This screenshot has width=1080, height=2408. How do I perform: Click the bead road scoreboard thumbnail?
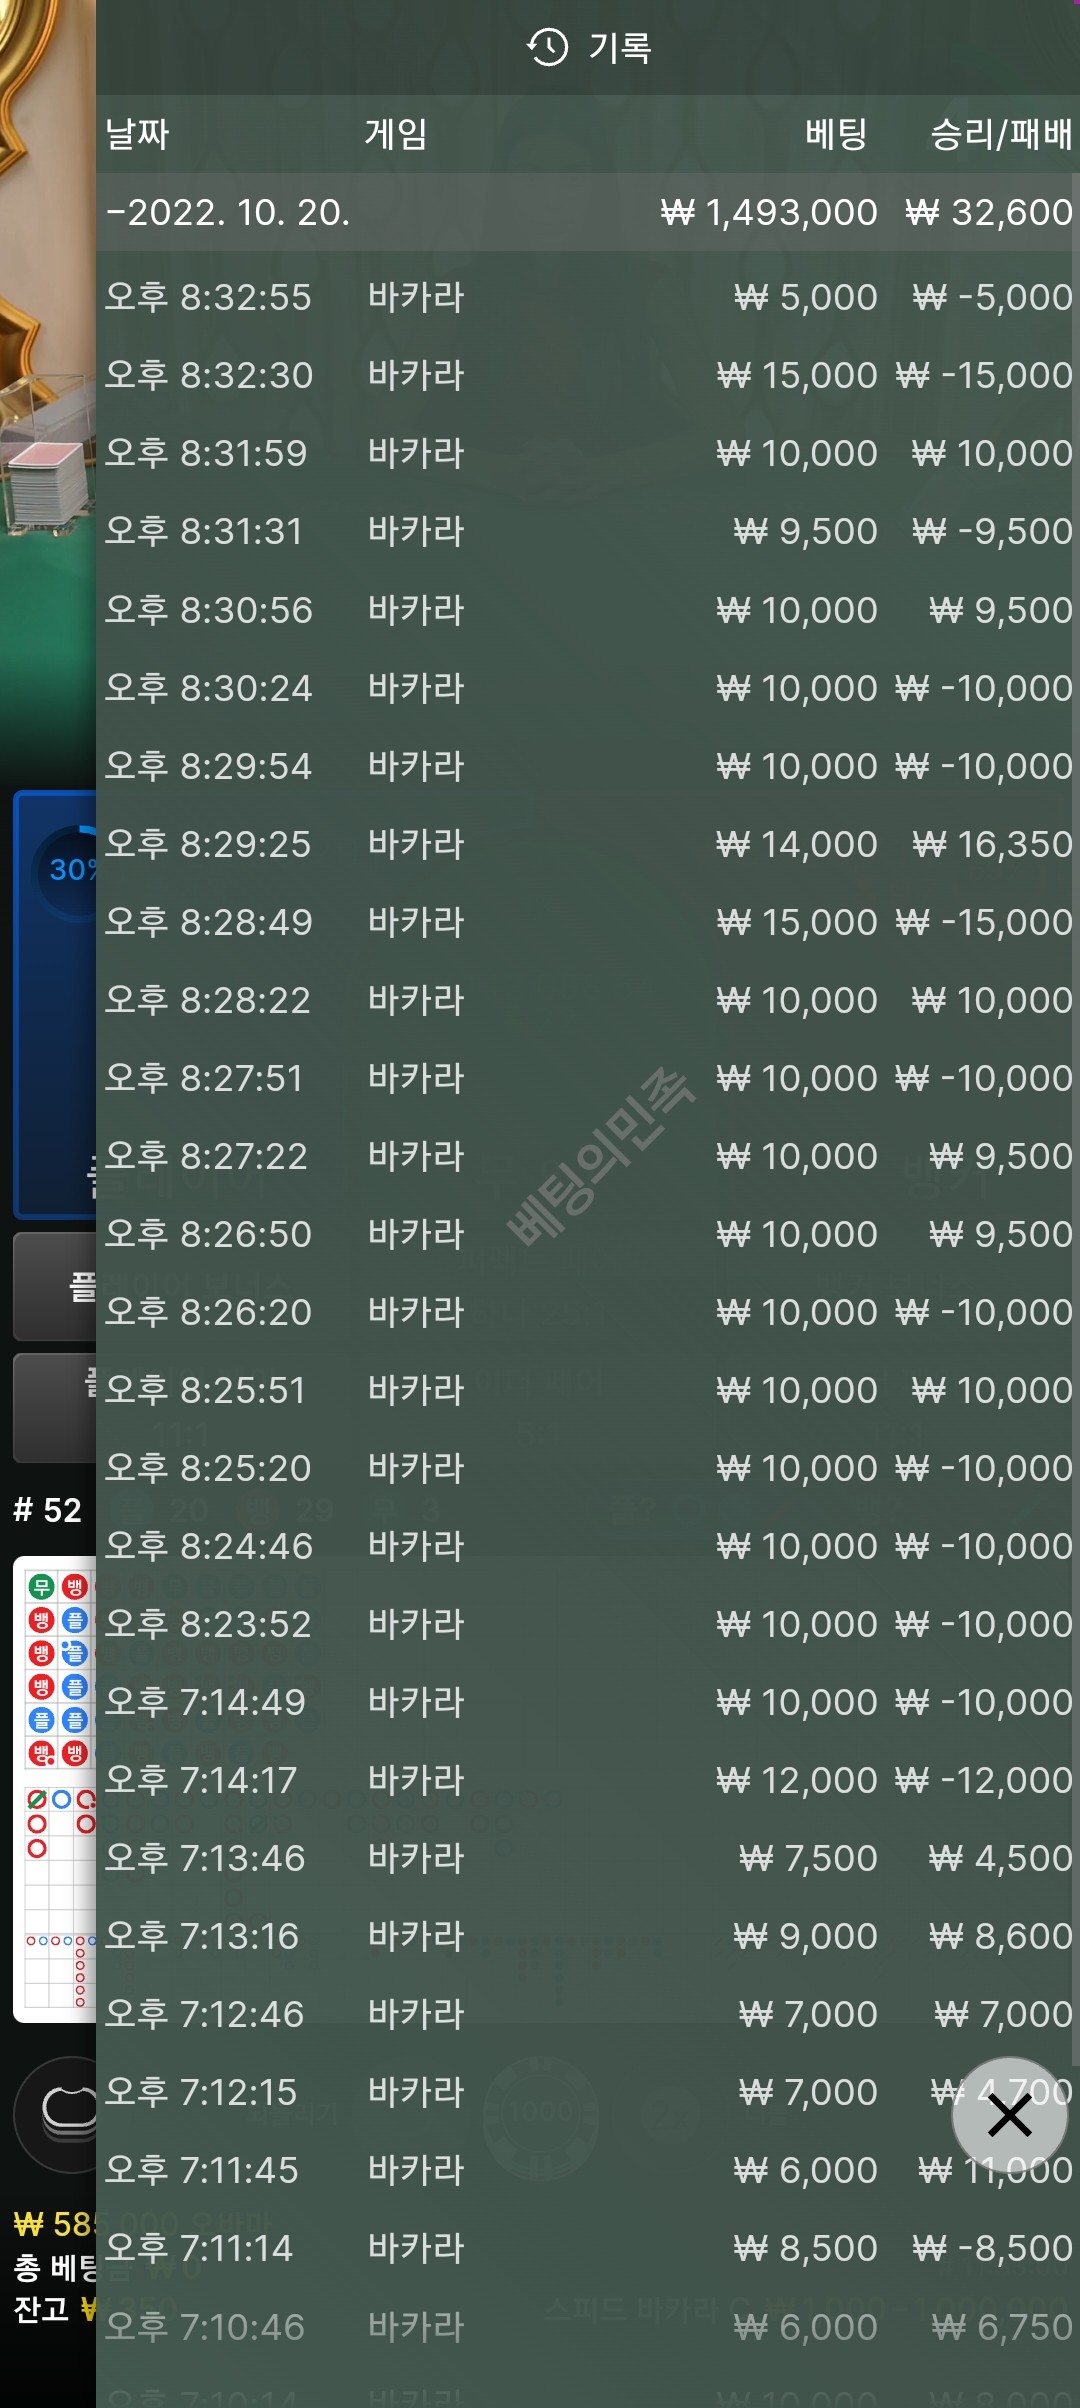pyautogui.click(x=55, y=1789)
